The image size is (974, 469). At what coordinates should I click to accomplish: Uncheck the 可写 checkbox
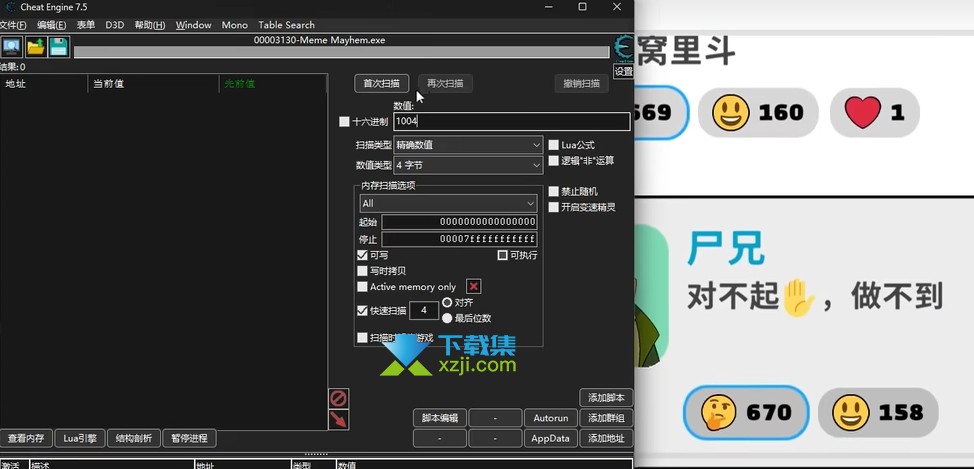362,255
